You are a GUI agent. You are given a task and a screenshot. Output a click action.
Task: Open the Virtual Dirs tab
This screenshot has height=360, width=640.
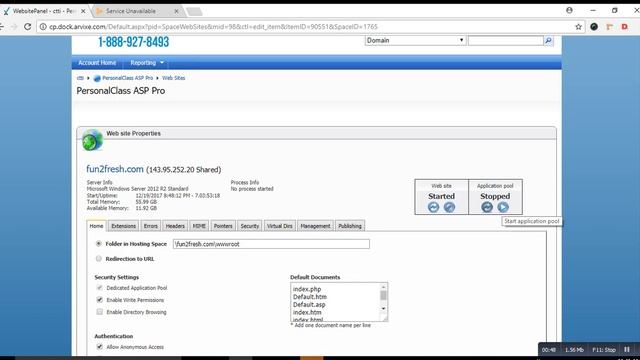click(280, 226)
